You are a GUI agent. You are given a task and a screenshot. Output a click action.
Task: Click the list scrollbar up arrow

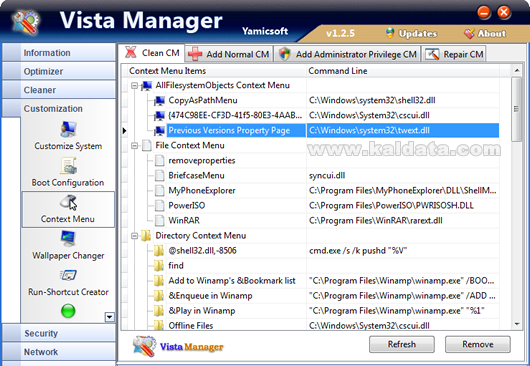(x=516, y=70)
